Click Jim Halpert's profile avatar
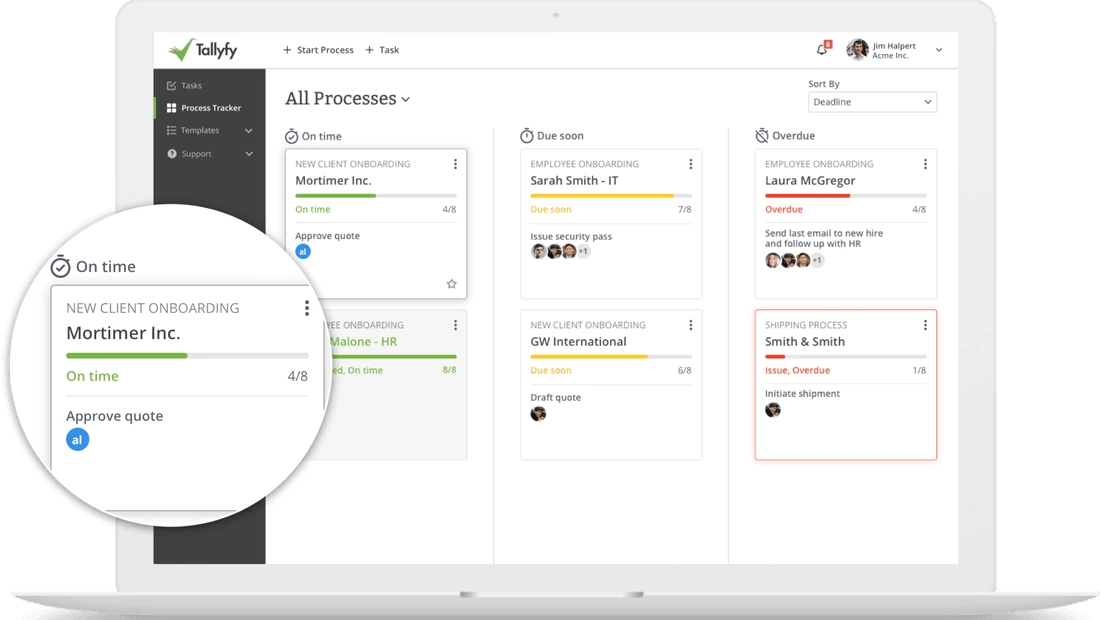This screenshot has width=1100, height=620. tap(857, 50)
